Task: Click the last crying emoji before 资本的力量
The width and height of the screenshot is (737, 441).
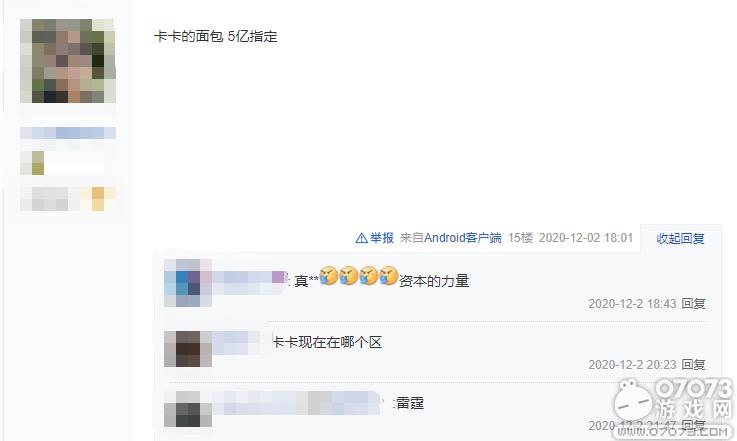Action: tap(389, 276)
